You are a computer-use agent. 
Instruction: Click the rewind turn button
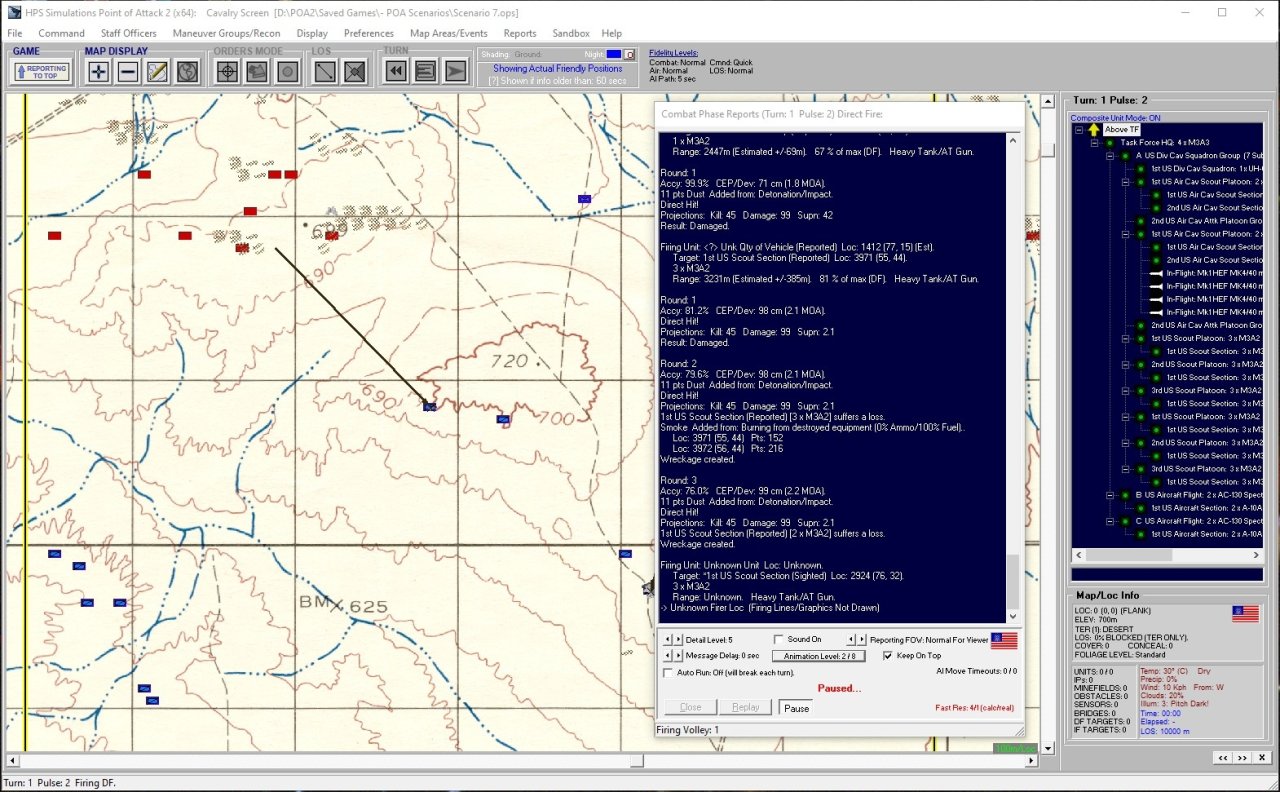396,71
